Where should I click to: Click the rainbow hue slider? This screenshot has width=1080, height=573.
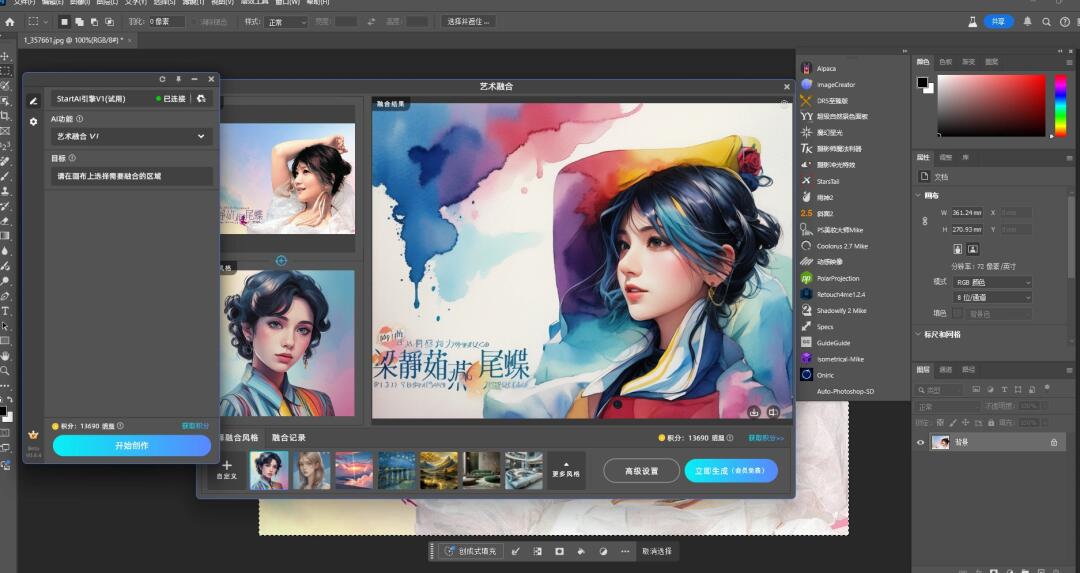tap(1061, 105)
